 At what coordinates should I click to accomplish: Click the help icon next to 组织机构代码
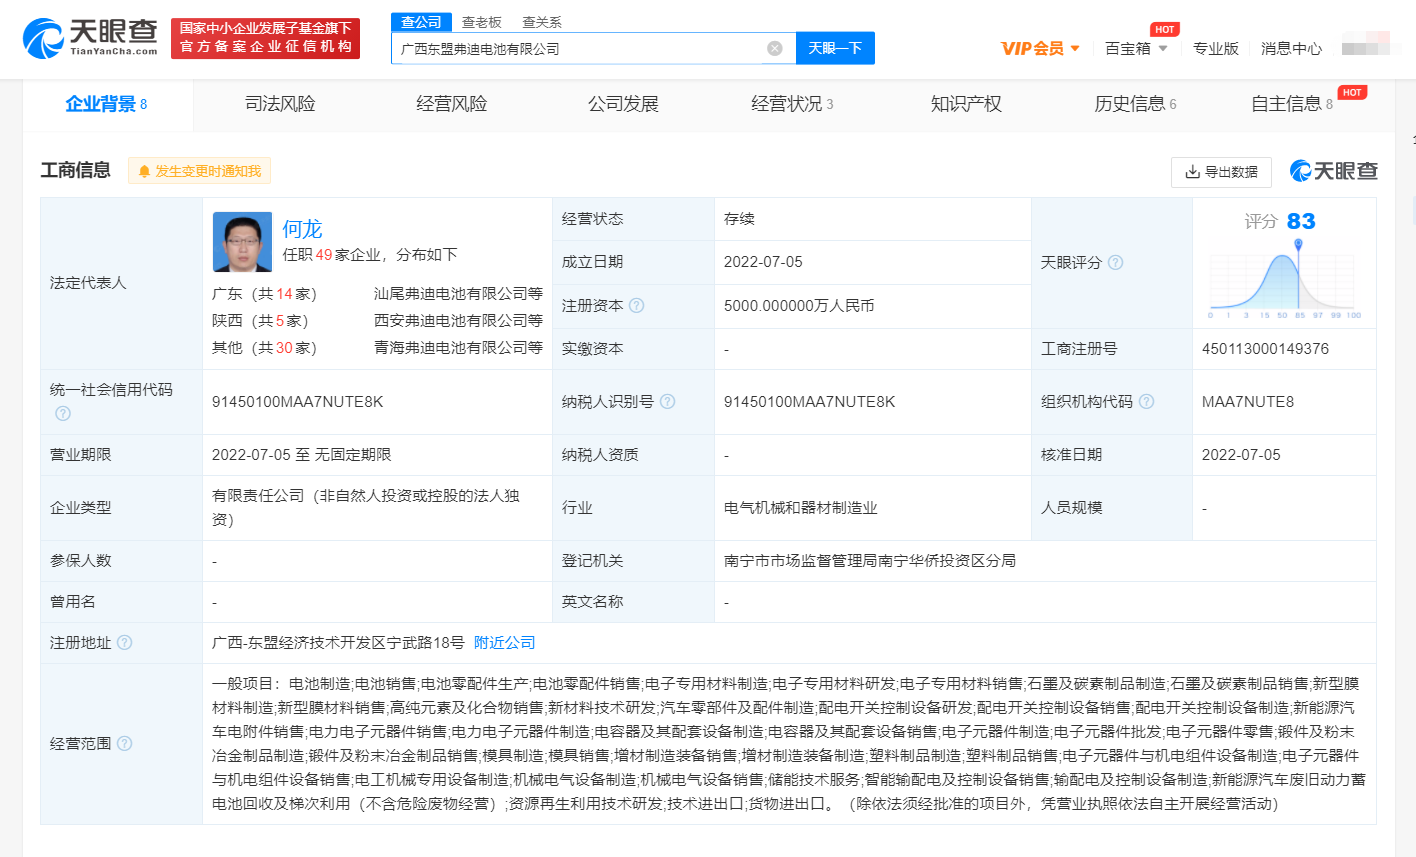coord(1146,401)
